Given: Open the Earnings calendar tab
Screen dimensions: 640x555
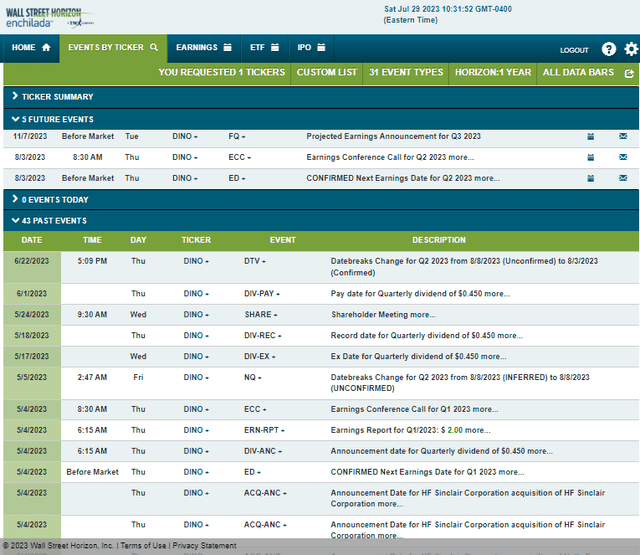Looking at the screenshot, I should [204, 48].
